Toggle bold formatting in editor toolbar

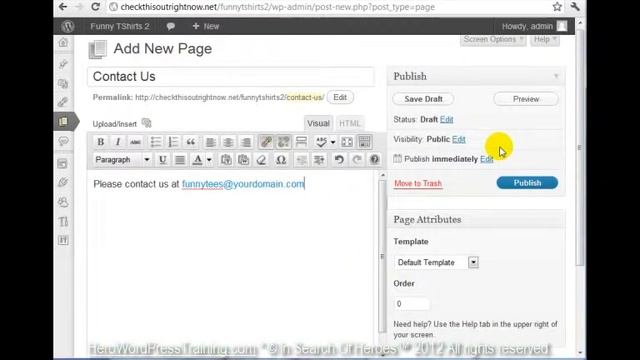point(100,142)
